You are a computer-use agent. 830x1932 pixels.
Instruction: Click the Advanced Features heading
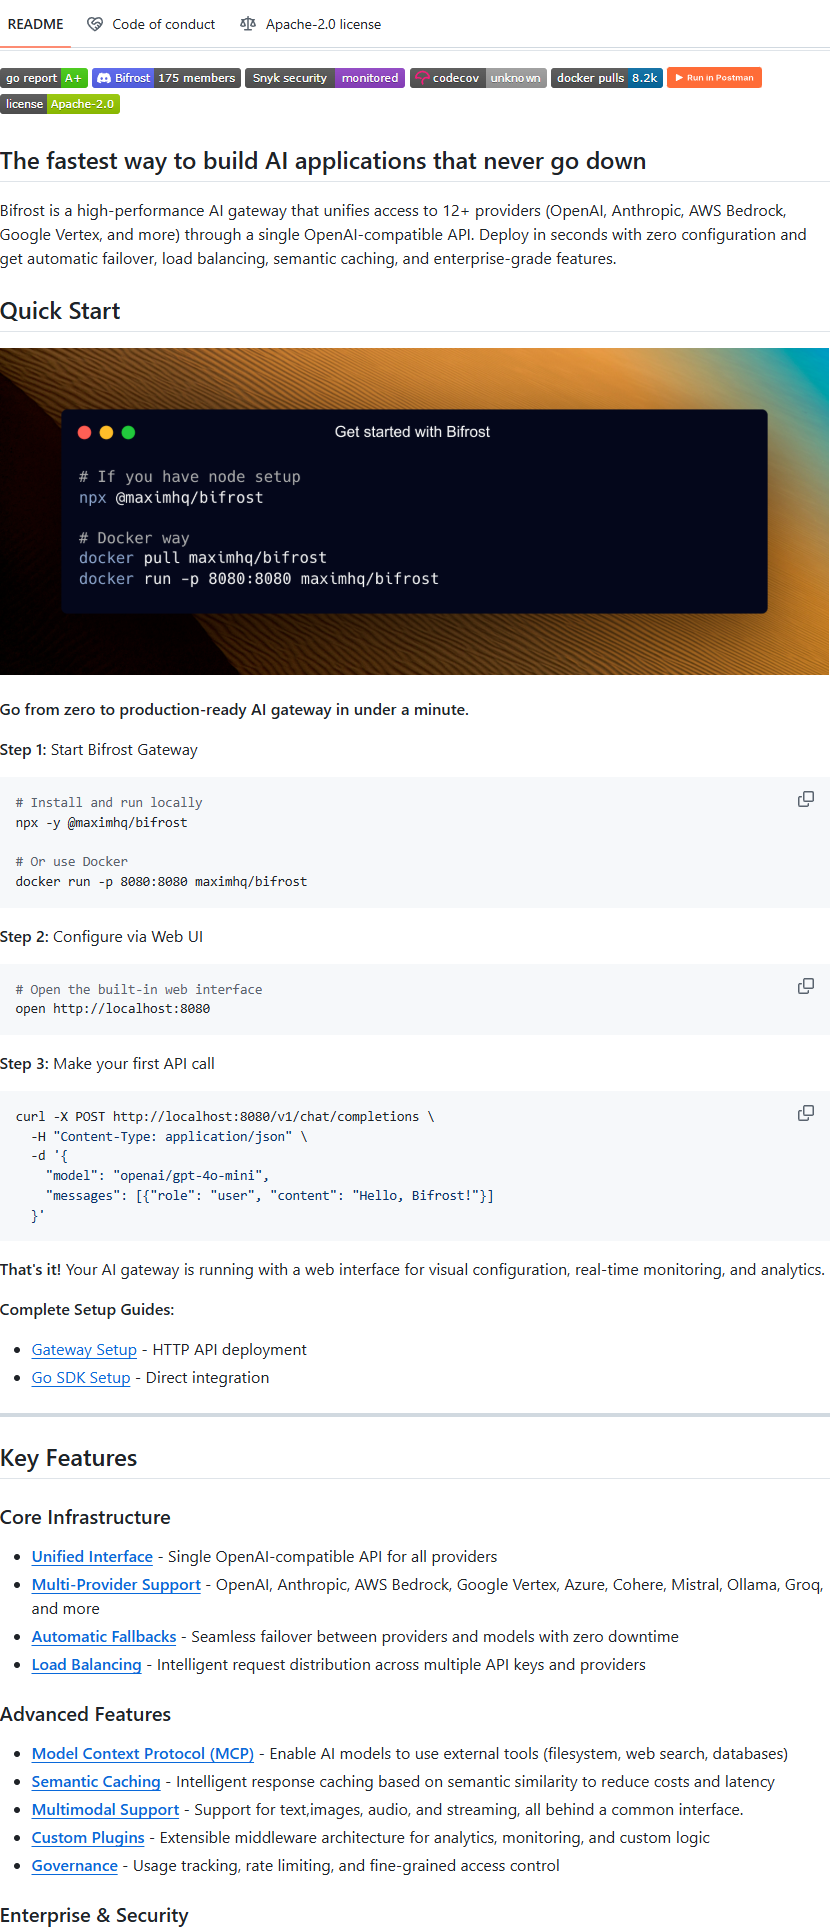[85, 1714]
